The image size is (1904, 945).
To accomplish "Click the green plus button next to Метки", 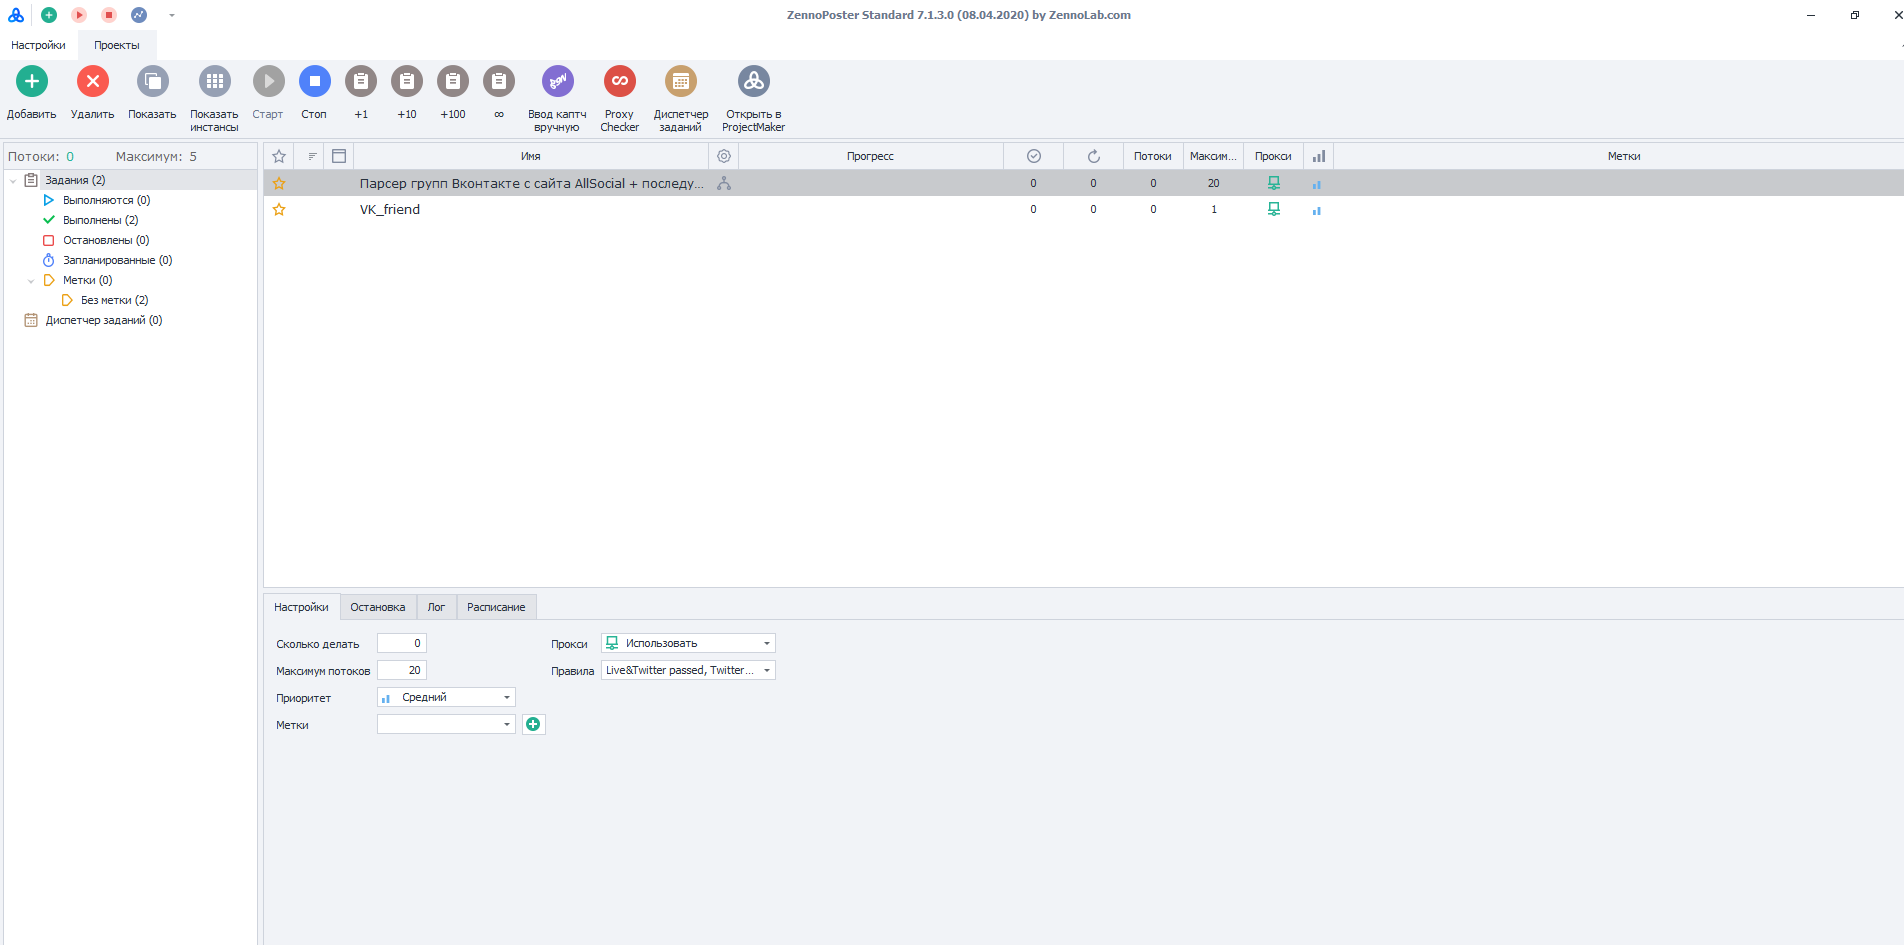I will point(534,724).
